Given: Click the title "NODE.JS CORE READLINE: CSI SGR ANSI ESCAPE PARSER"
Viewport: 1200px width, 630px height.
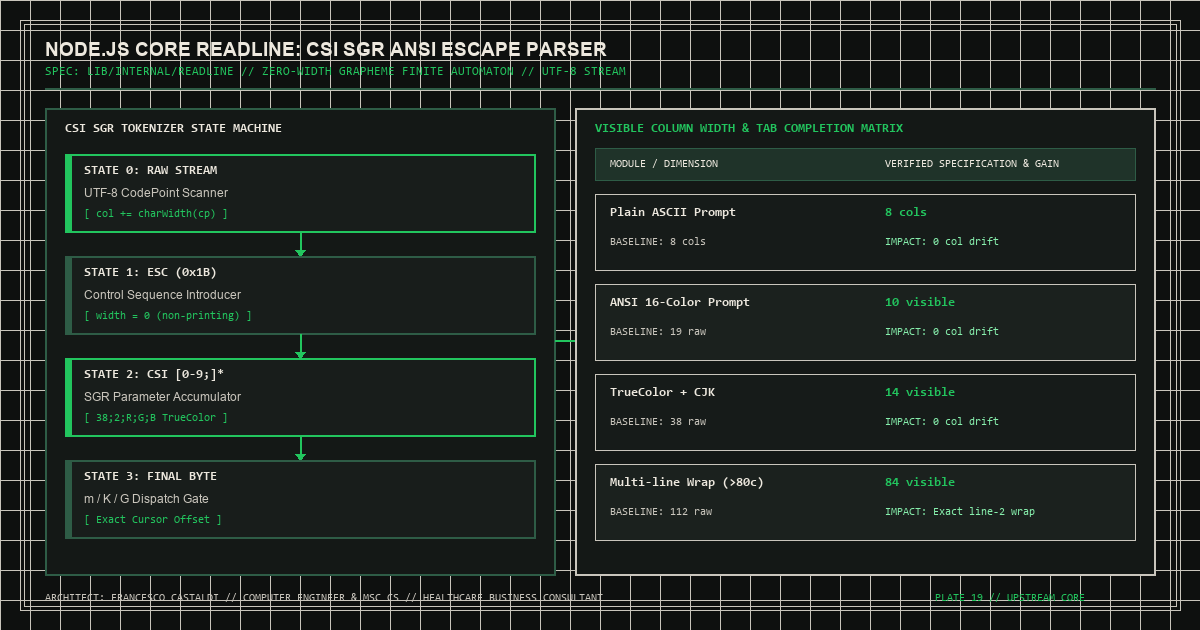Looking at the screenshot, I should (325, 50).
